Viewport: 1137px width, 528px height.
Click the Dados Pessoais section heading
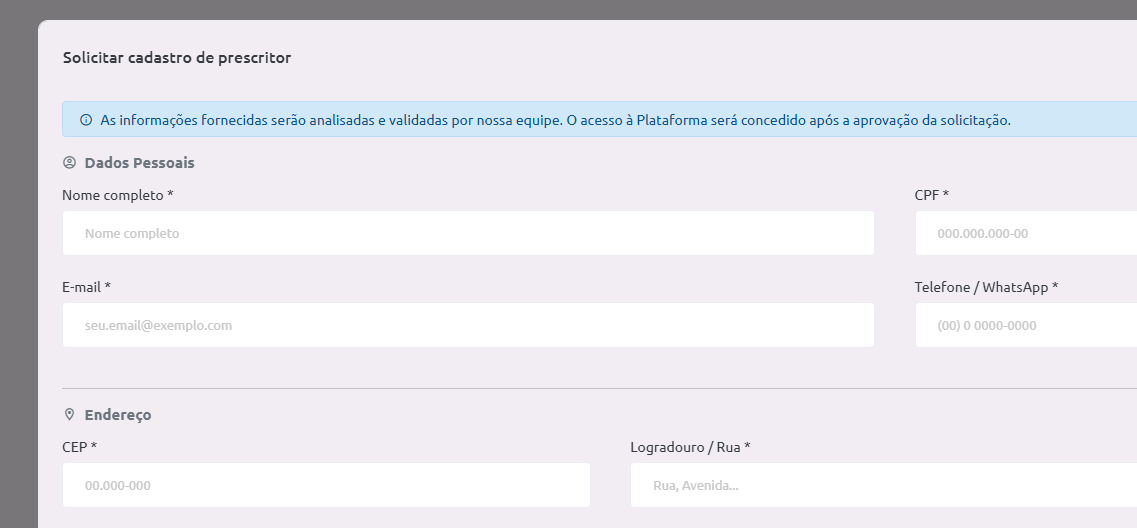tap(139, 162)
